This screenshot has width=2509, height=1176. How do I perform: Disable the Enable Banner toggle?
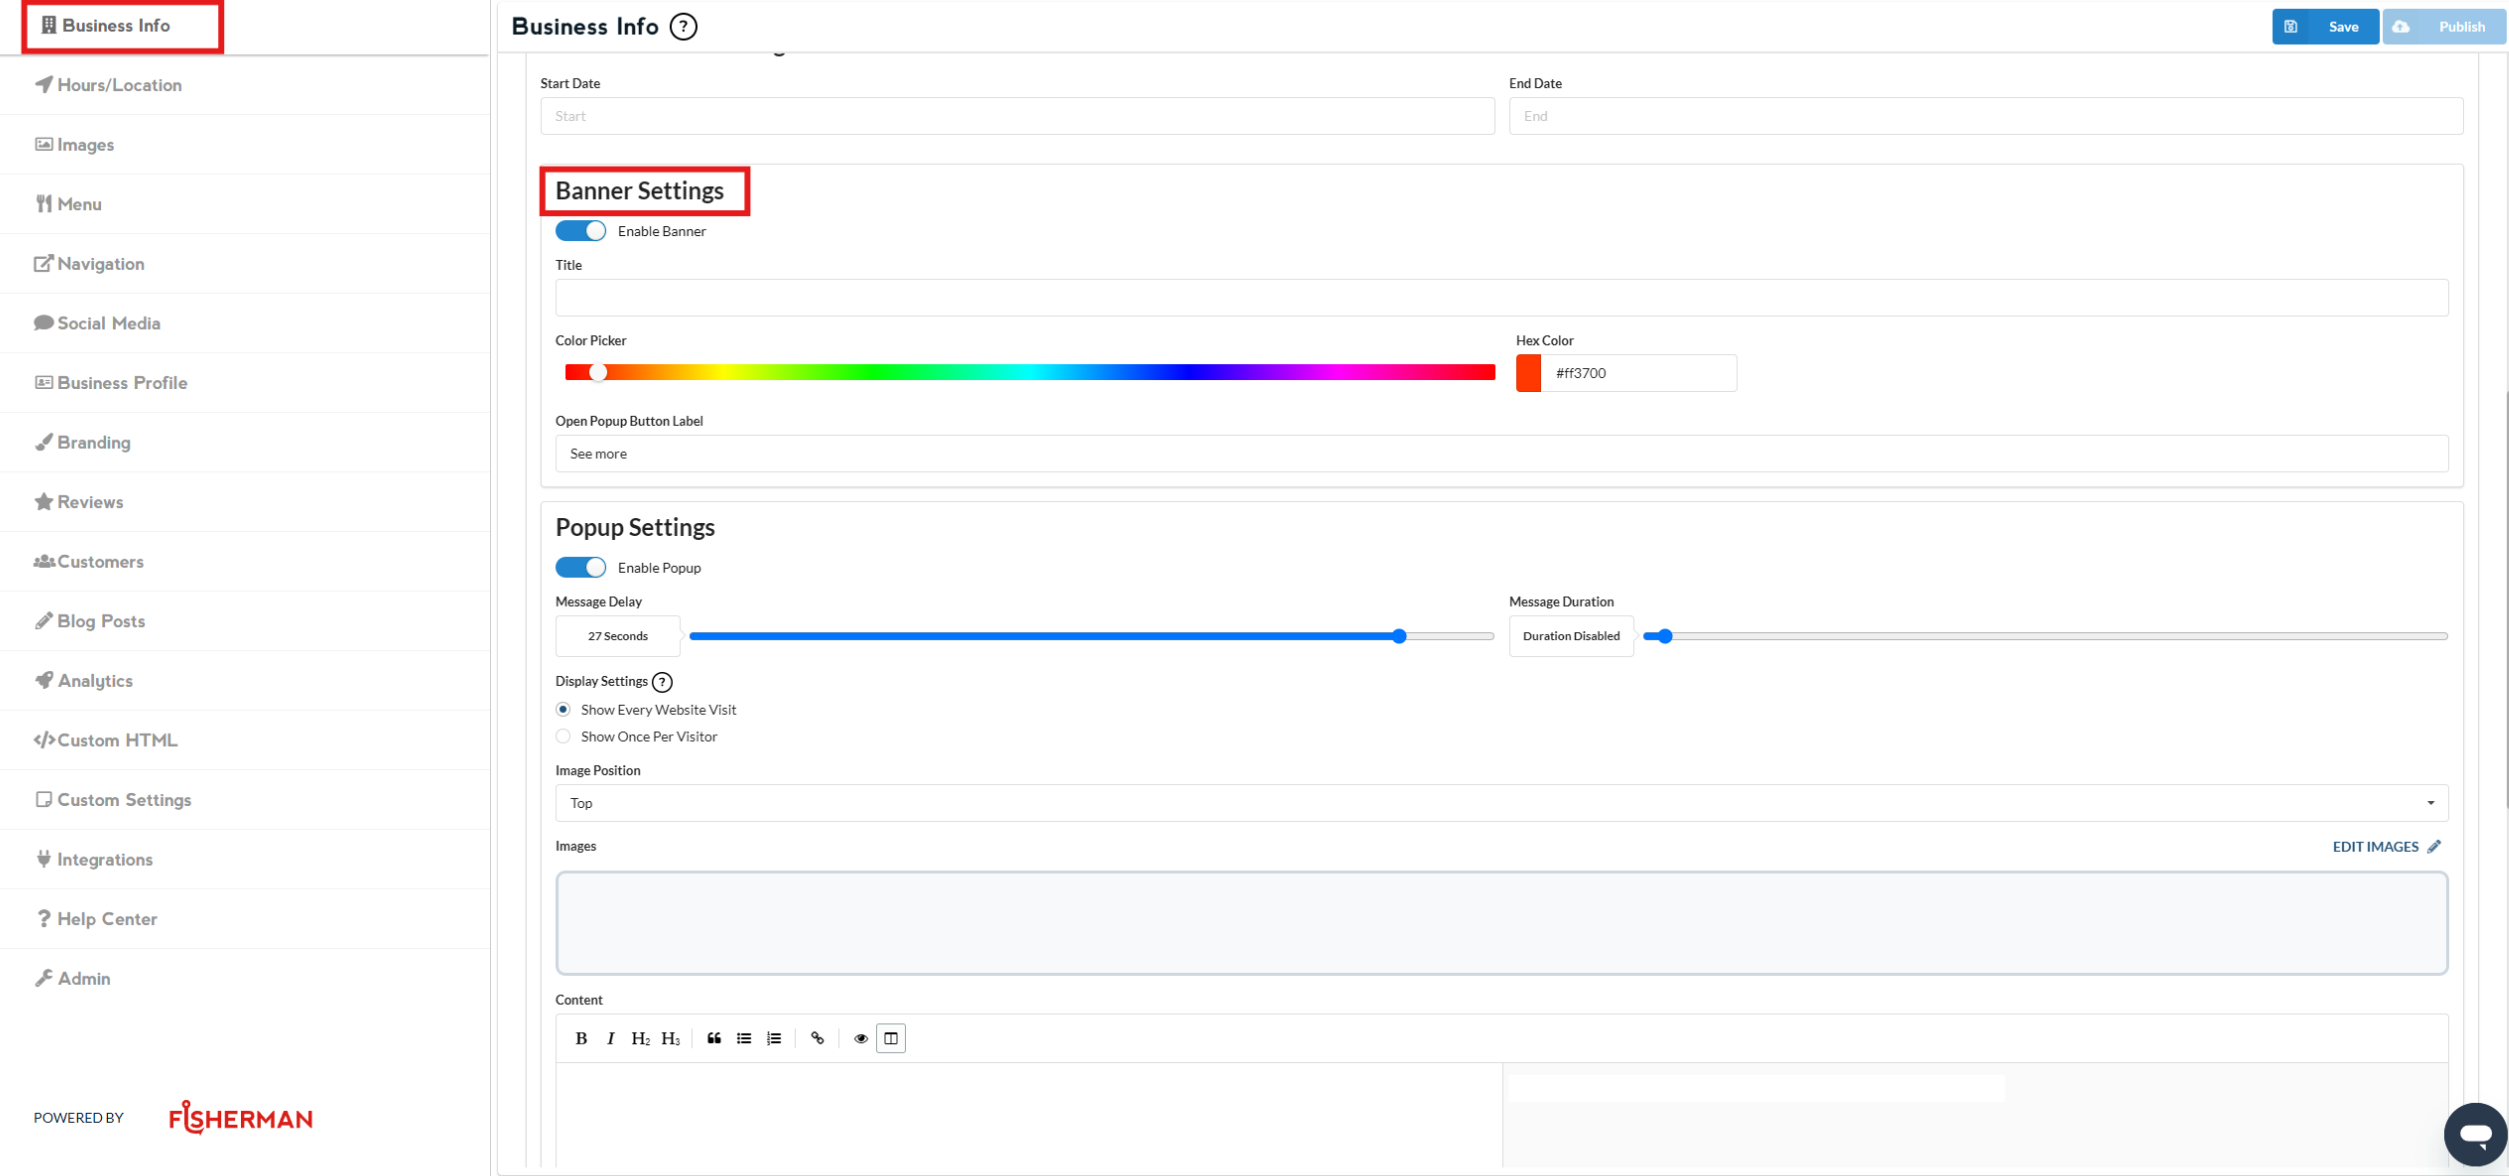coord(581,231)
